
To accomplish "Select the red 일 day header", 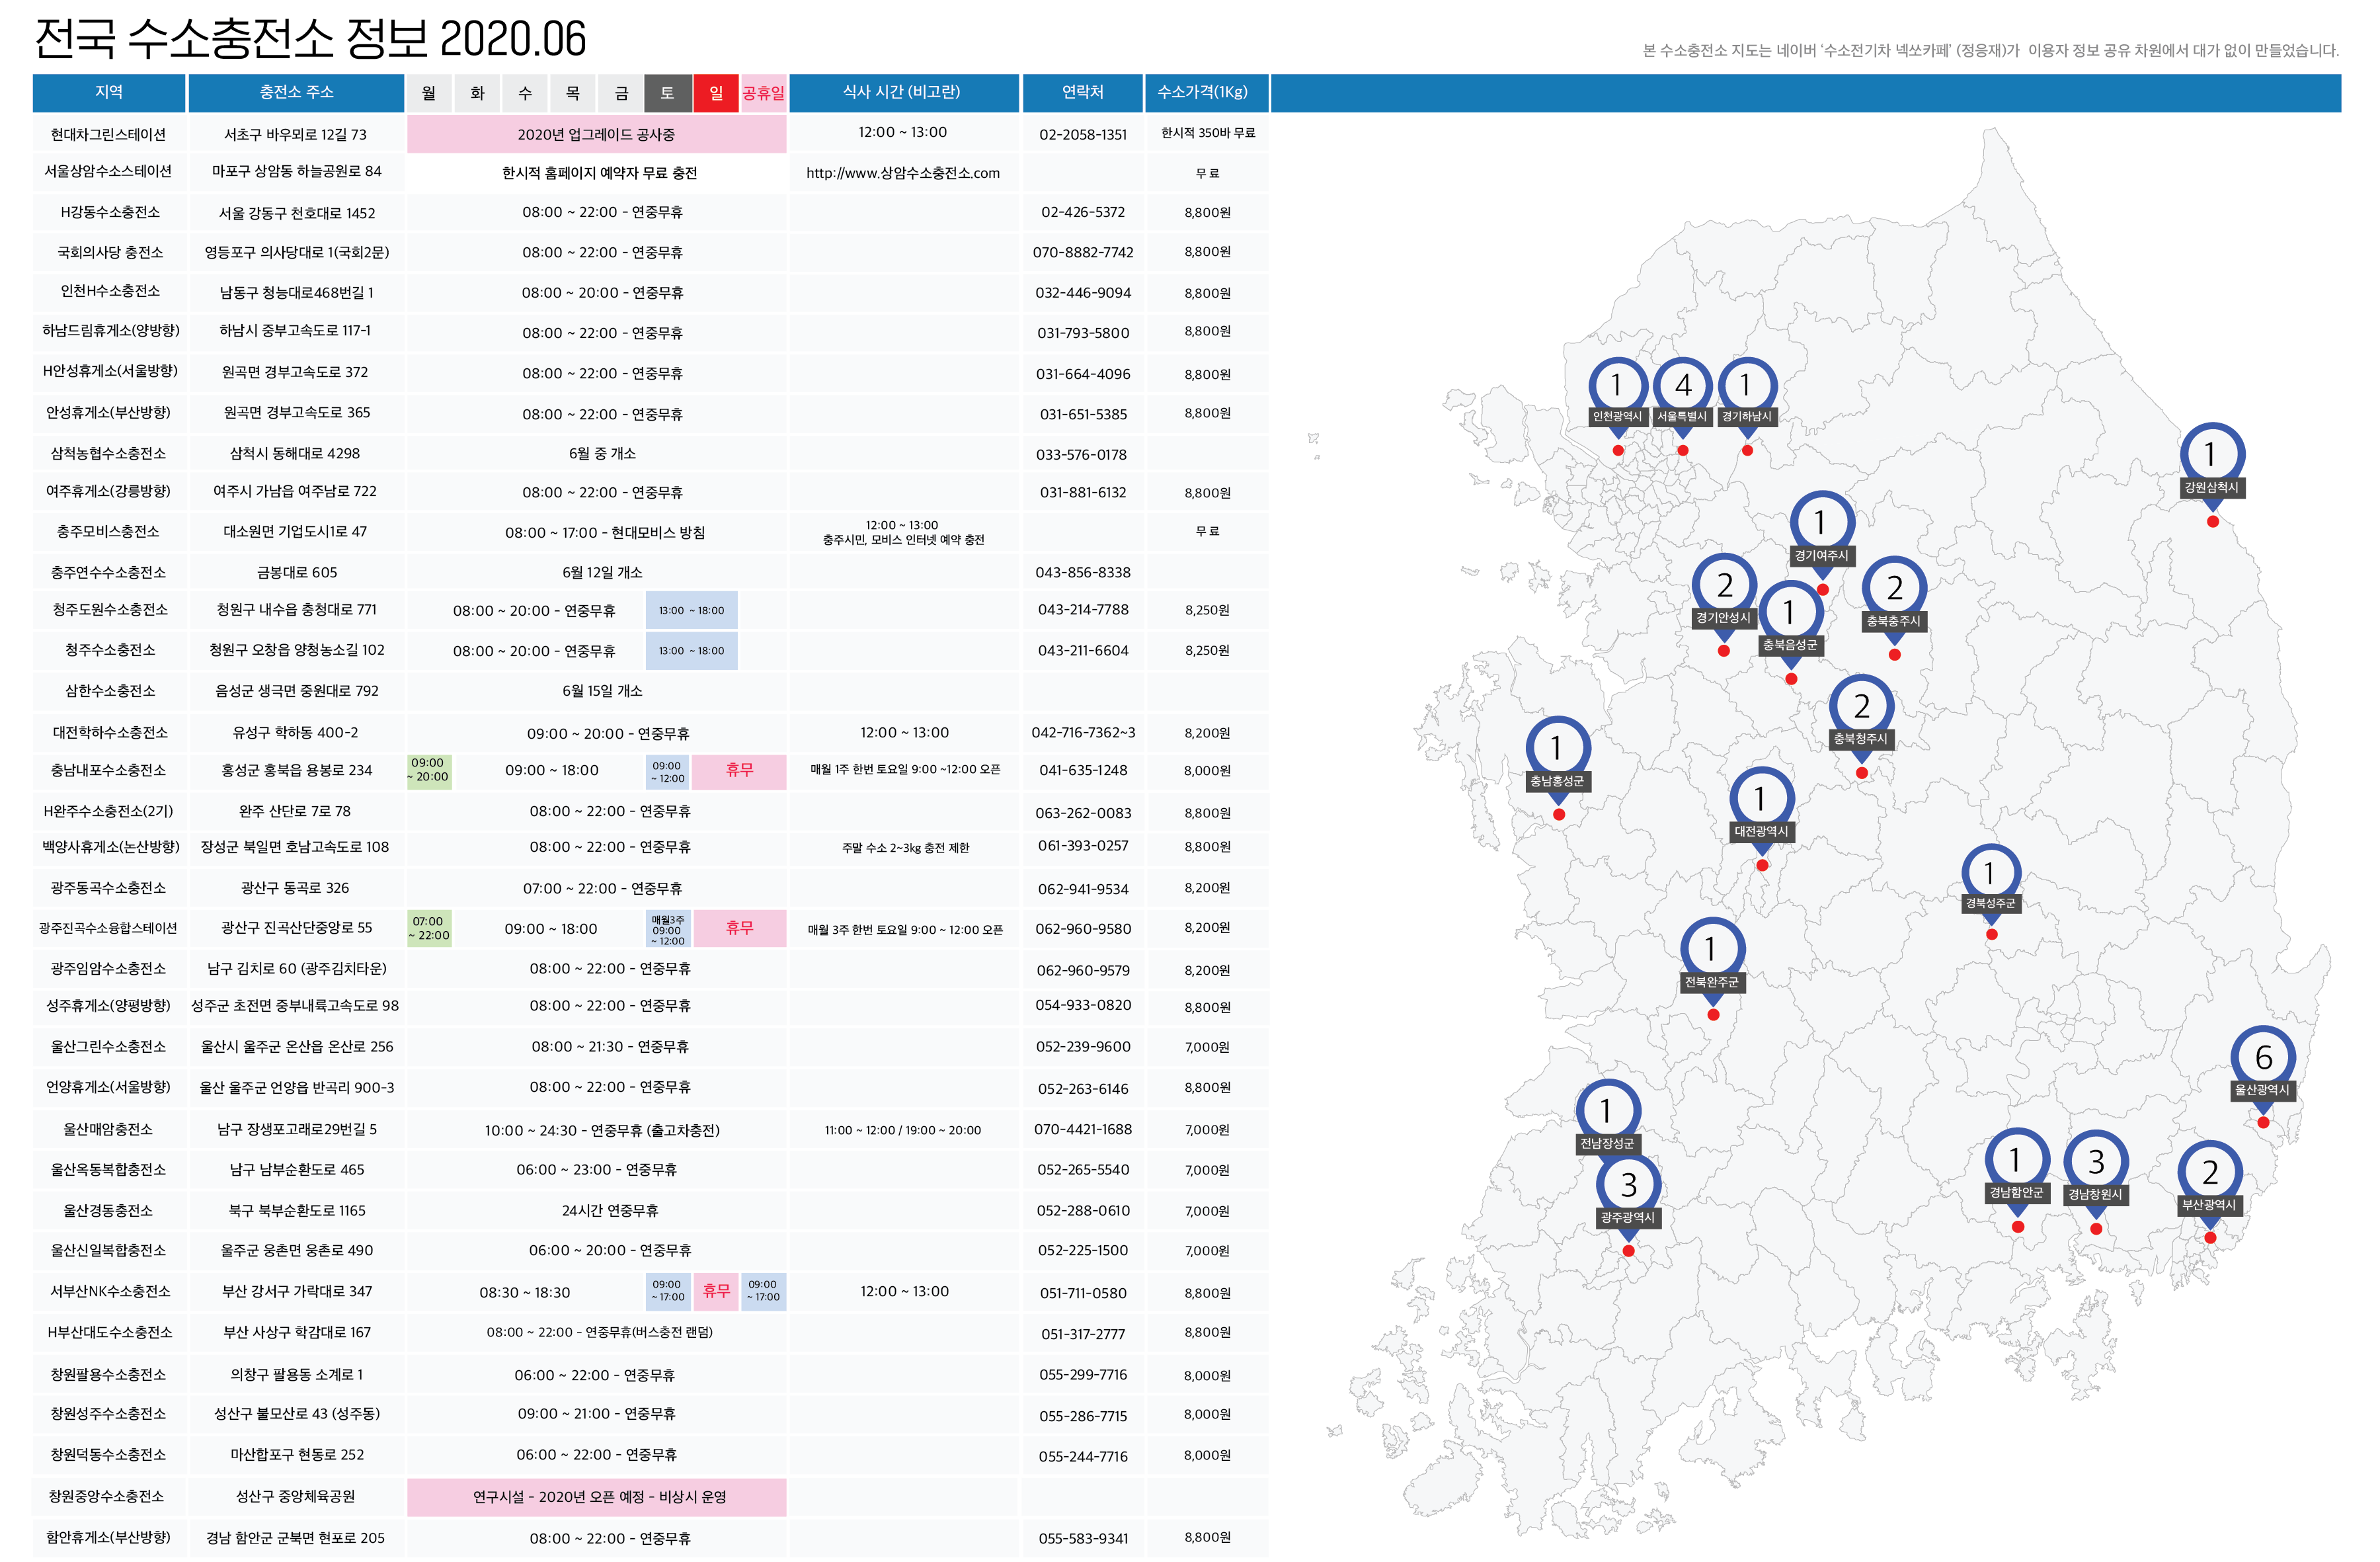I will click(x=715, y=93).
